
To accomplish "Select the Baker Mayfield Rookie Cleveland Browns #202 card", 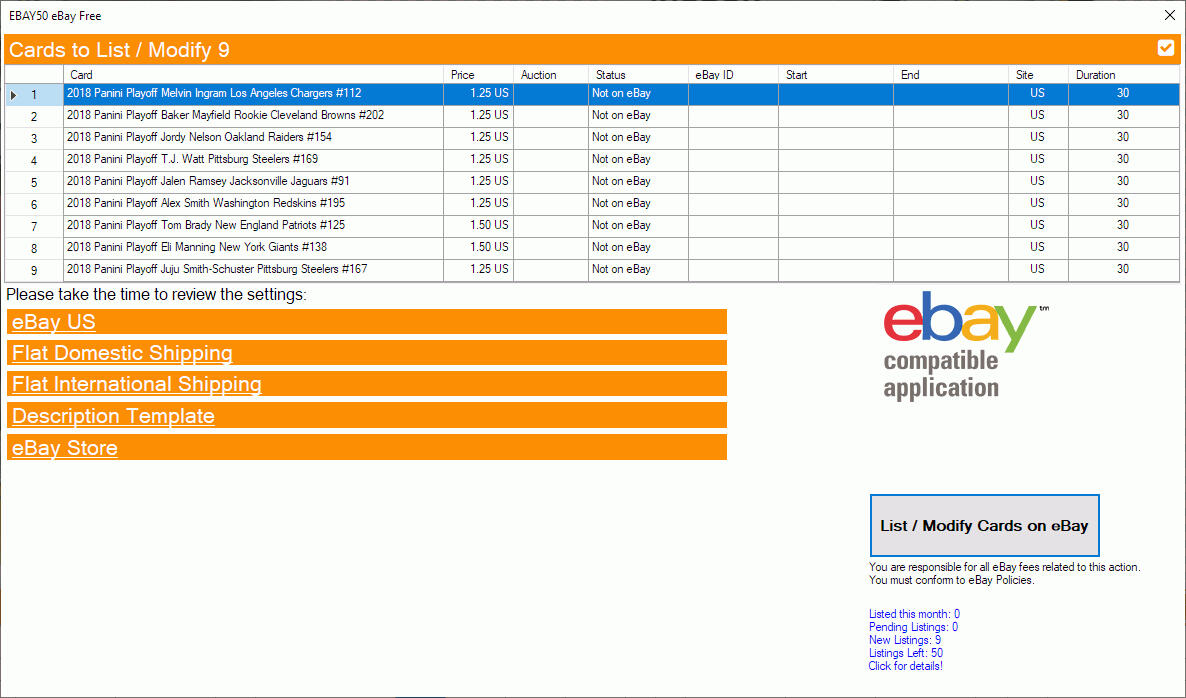I will click(x=253, y=116).
